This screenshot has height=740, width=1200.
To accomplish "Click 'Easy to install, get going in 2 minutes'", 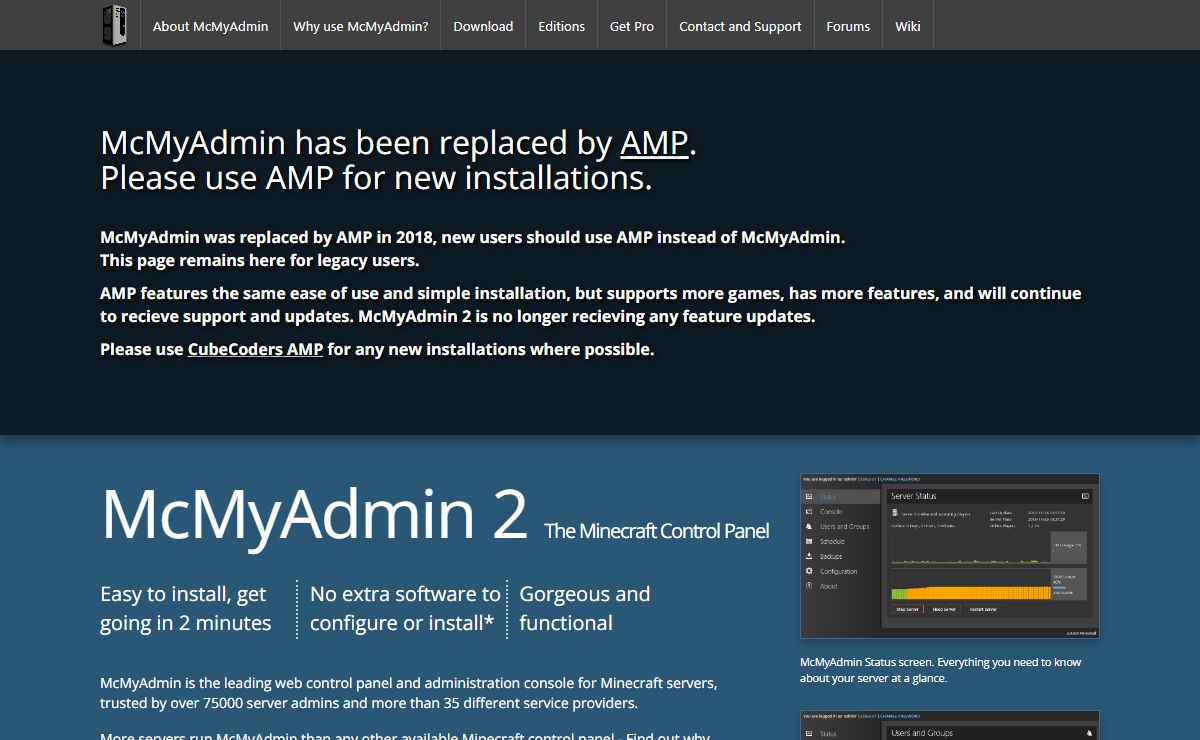I will 186,608.
